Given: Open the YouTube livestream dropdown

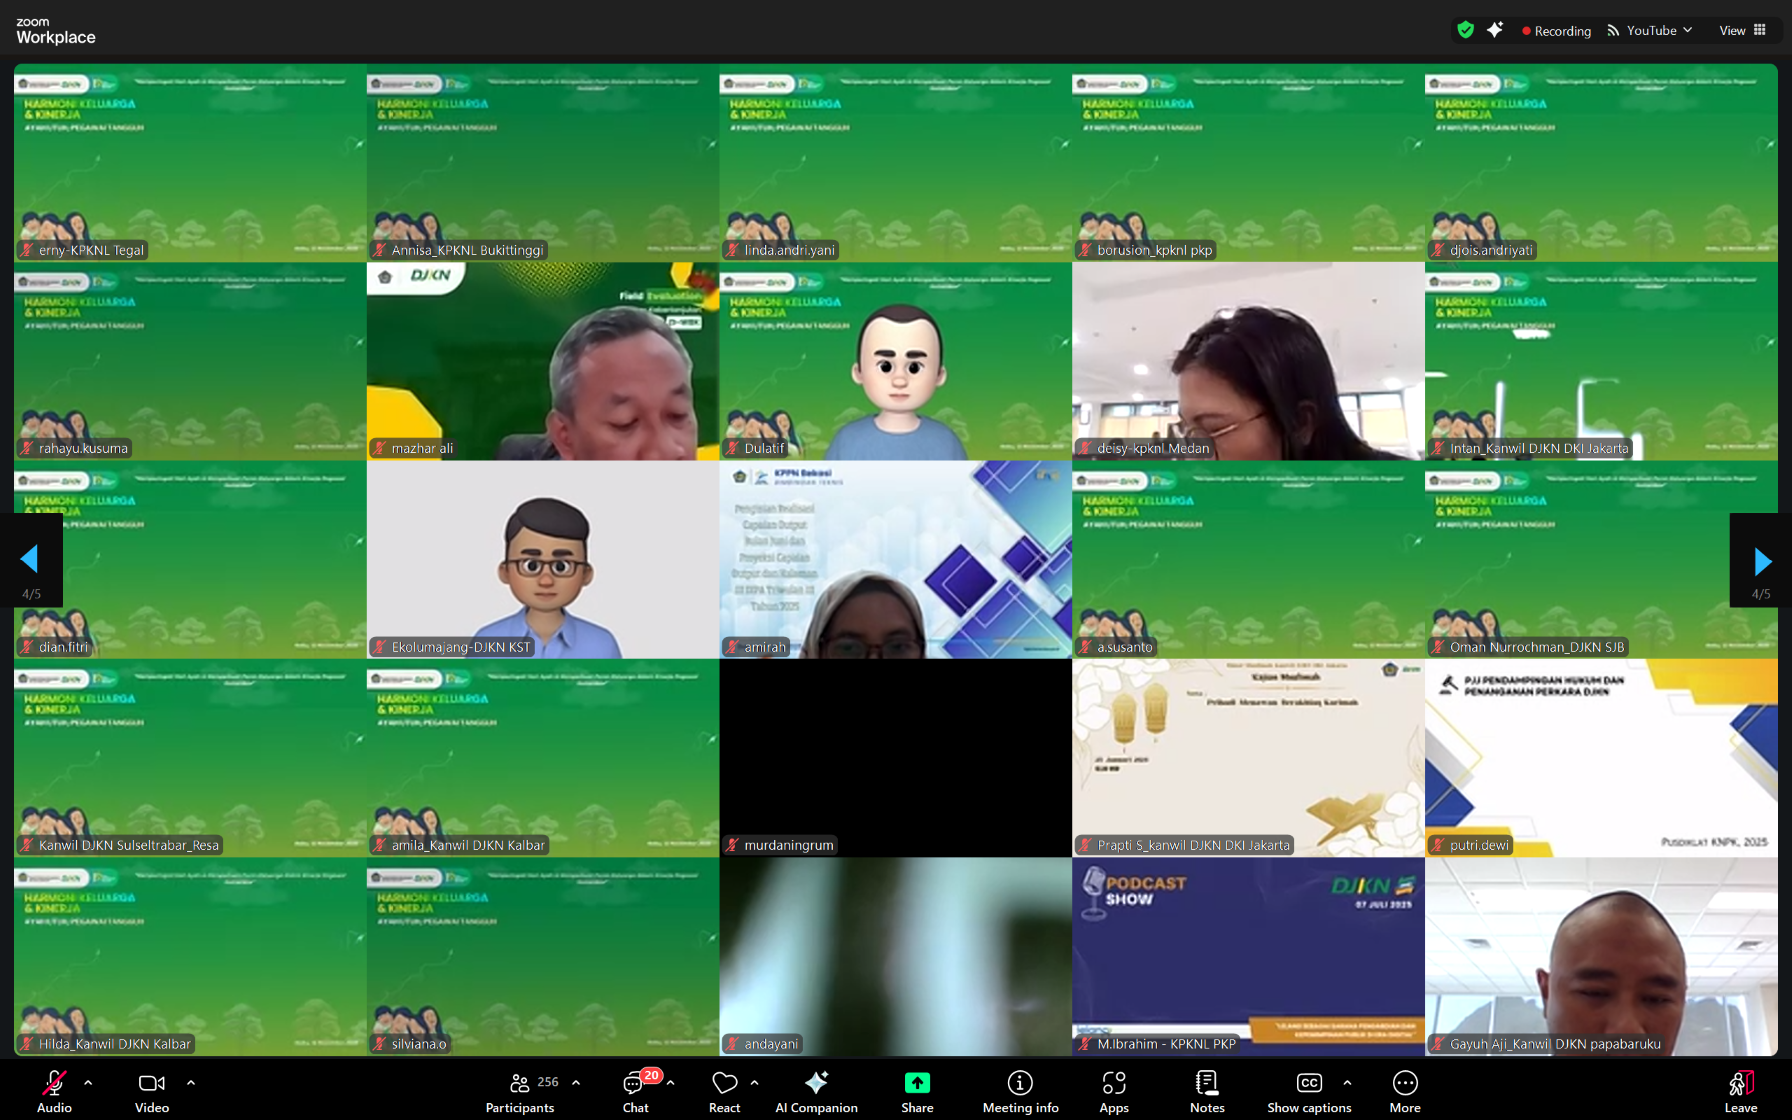Looking at the screenshot, I should 1651,31.
